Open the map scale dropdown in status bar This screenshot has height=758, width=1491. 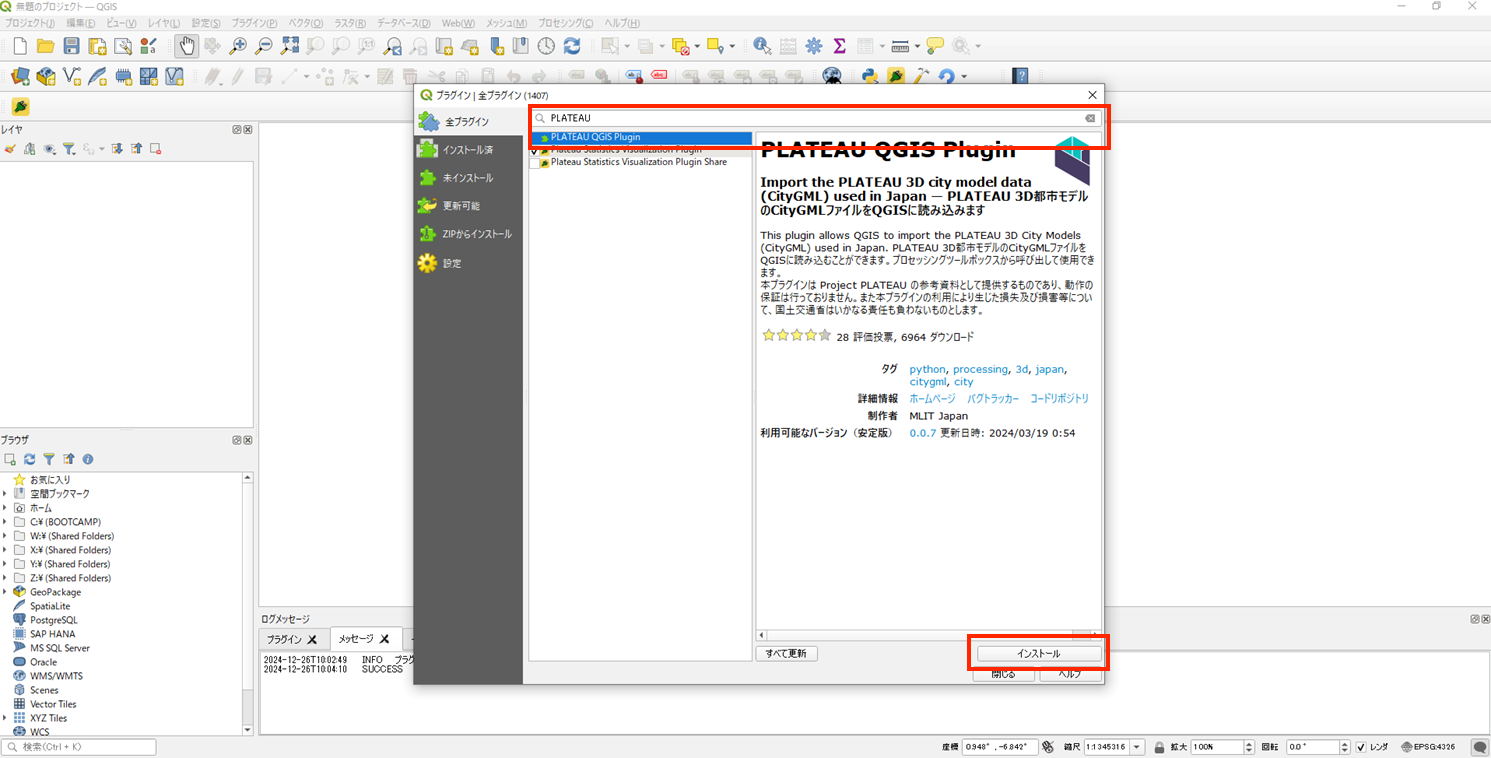click(x=1138, y=747)
